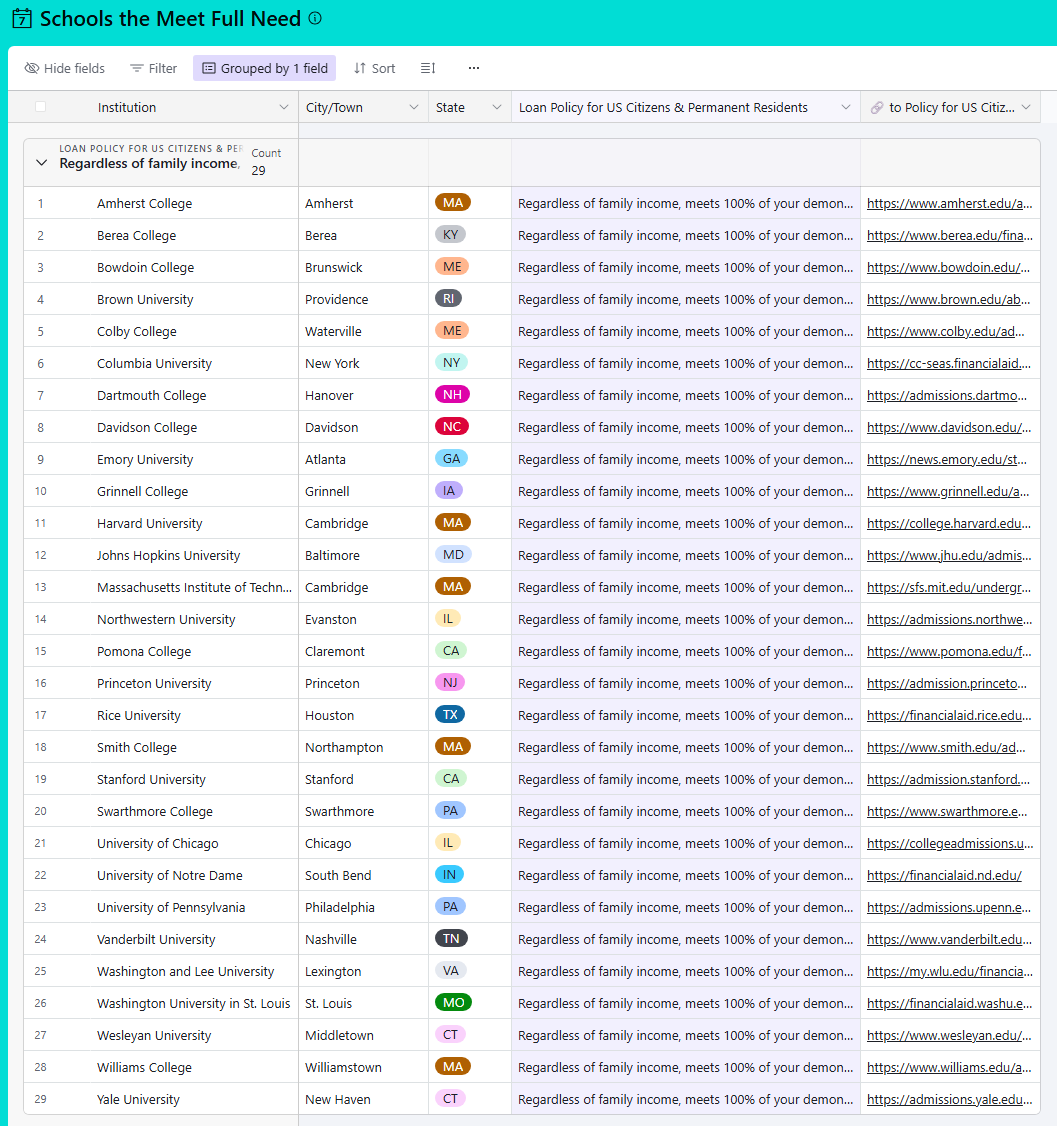Select the Columbia University cell
The image size is (1057, 1126).
click(194, 363)
